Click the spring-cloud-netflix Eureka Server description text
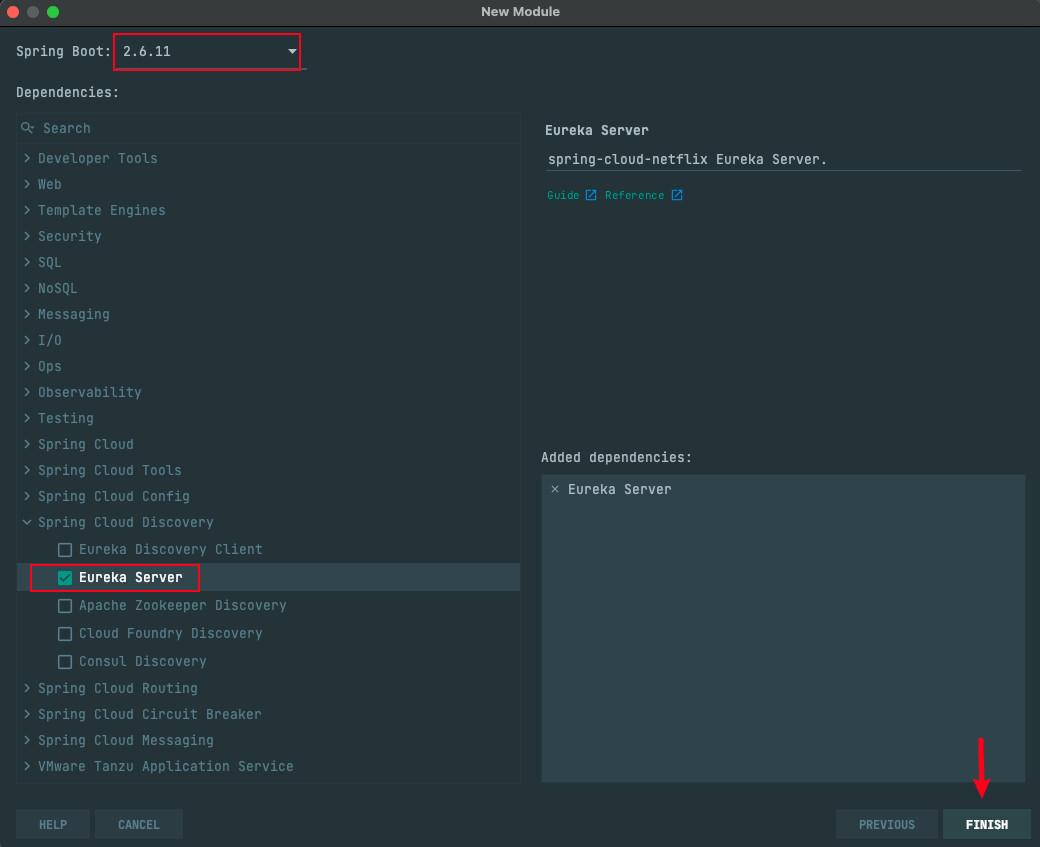The height and width of the screenshot is (847, 1040). coord(687,159)
